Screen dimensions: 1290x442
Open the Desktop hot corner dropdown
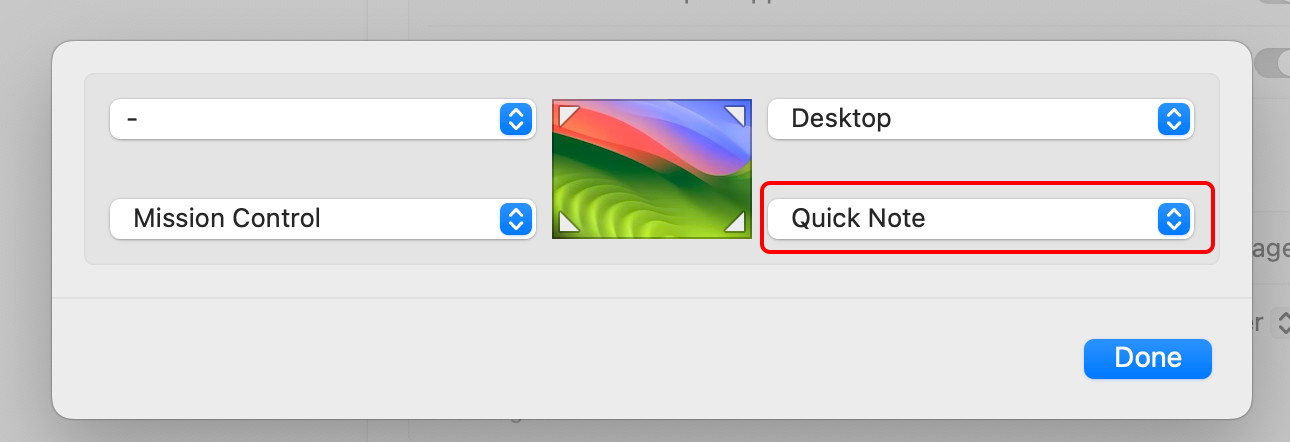980,119
